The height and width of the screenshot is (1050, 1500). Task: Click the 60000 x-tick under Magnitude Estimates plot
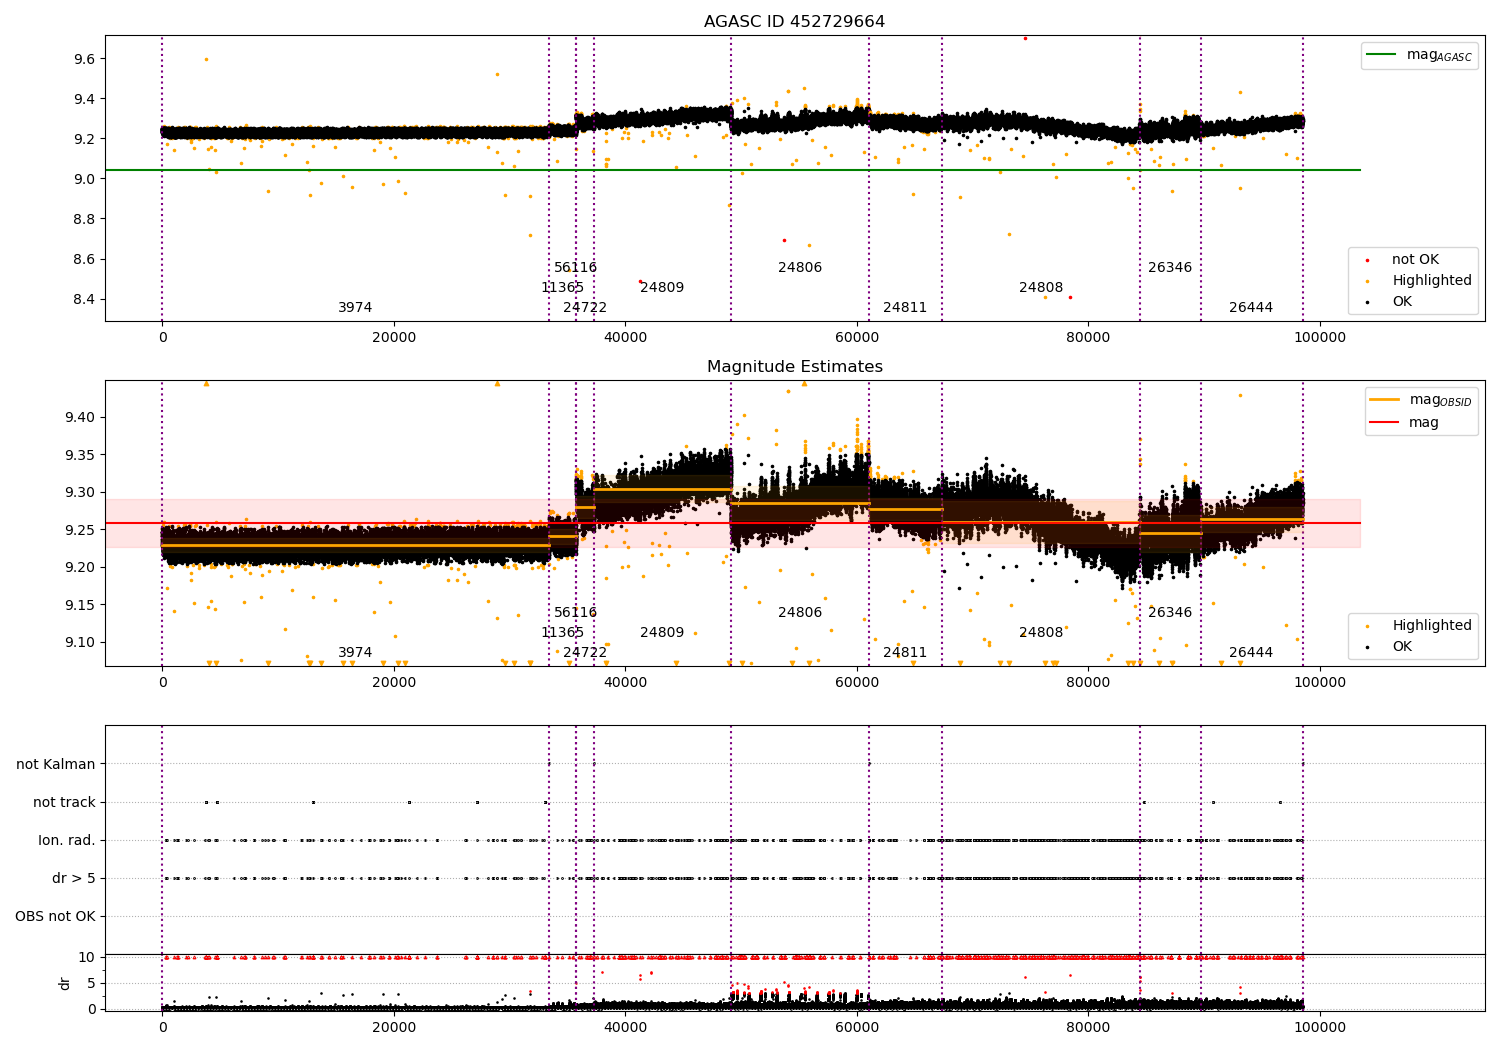coord(857,683)
